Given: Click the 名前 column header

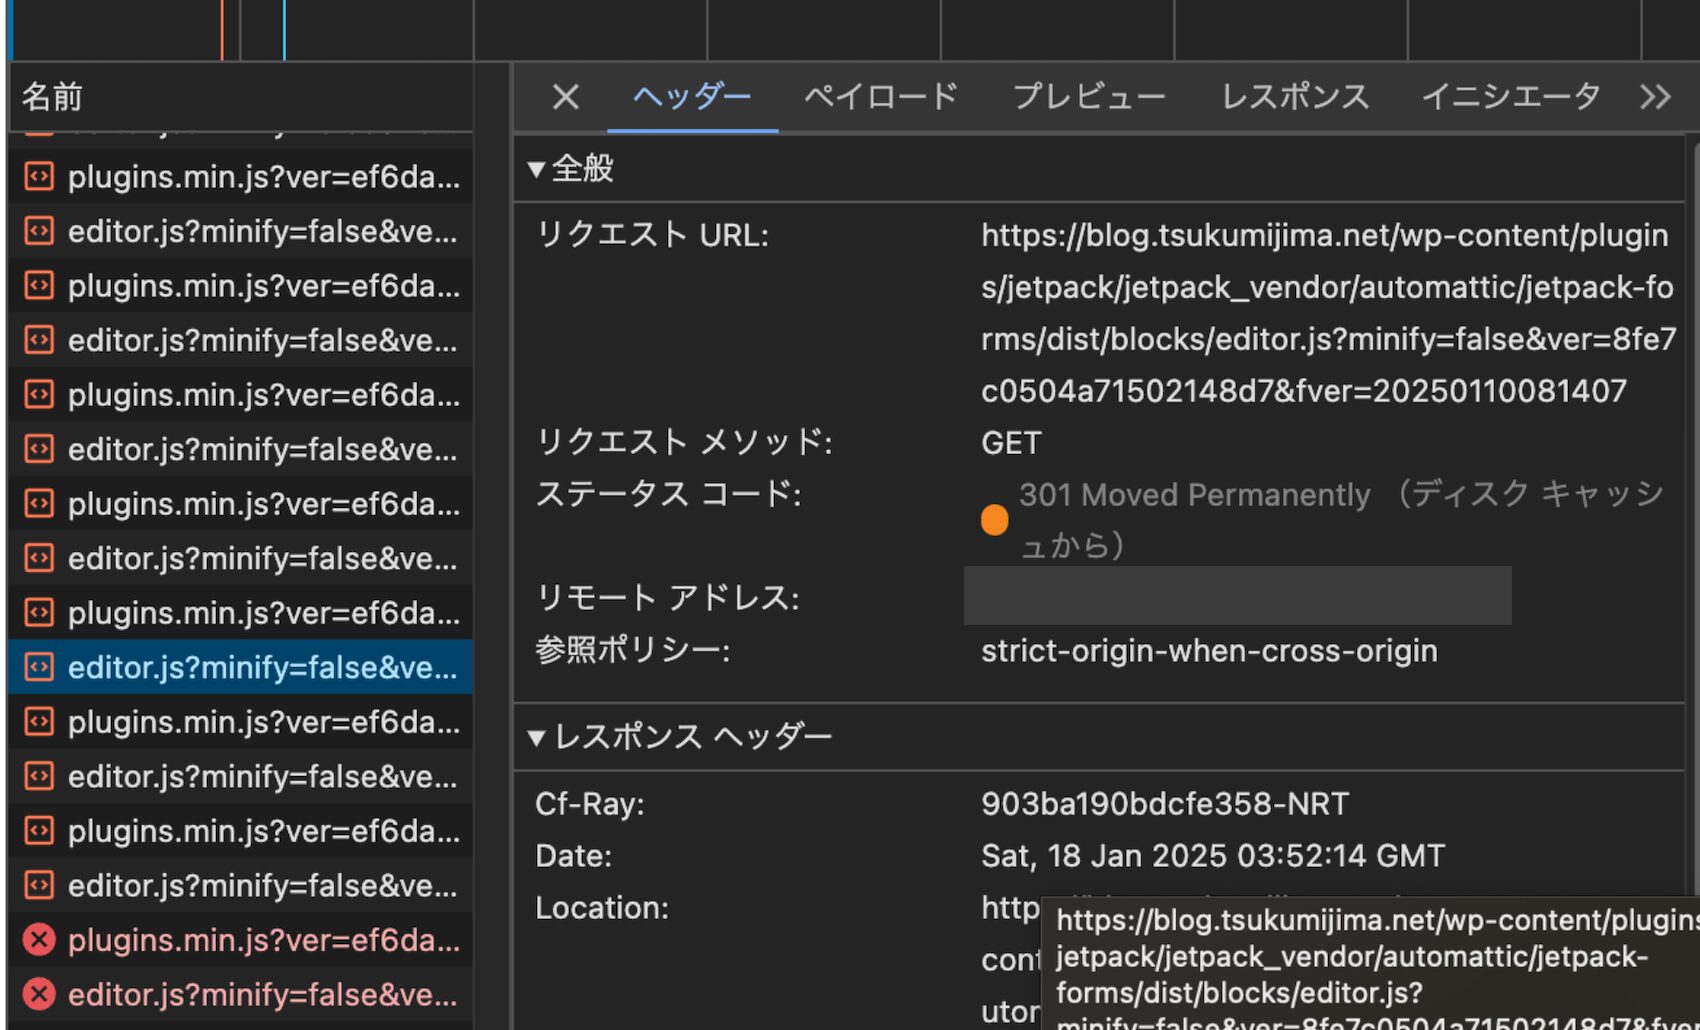Looking at the screenshot, I should tap(52, 97).
